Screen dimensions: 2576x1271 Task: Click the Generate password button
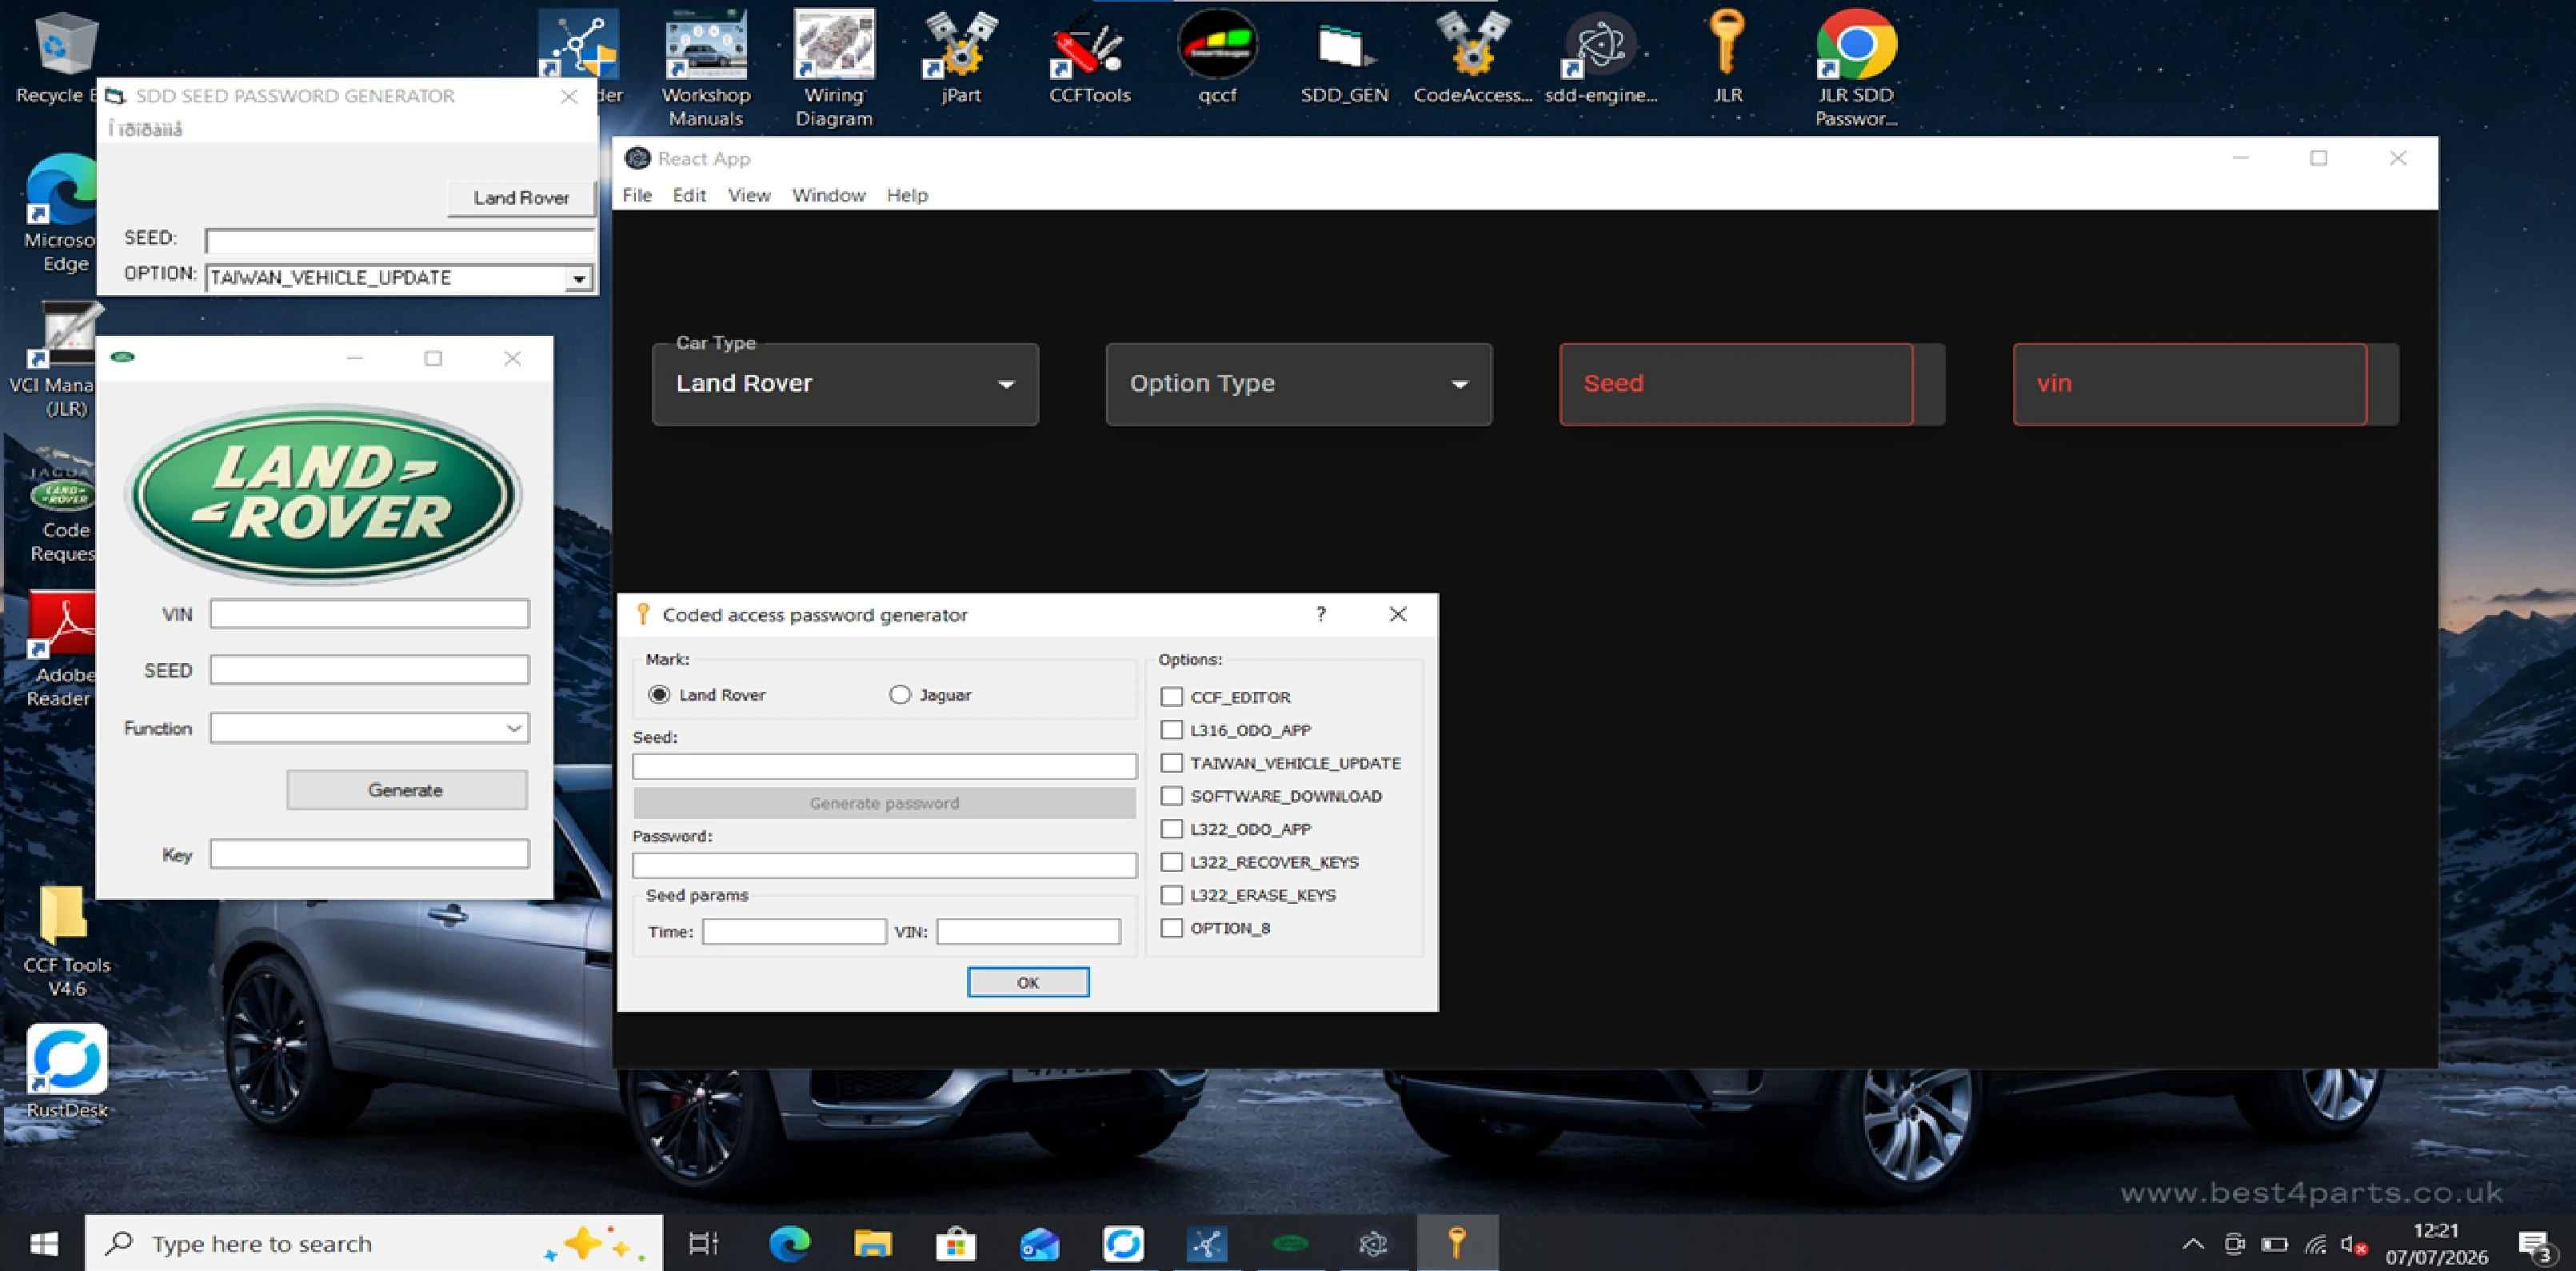tap(884, 803)
